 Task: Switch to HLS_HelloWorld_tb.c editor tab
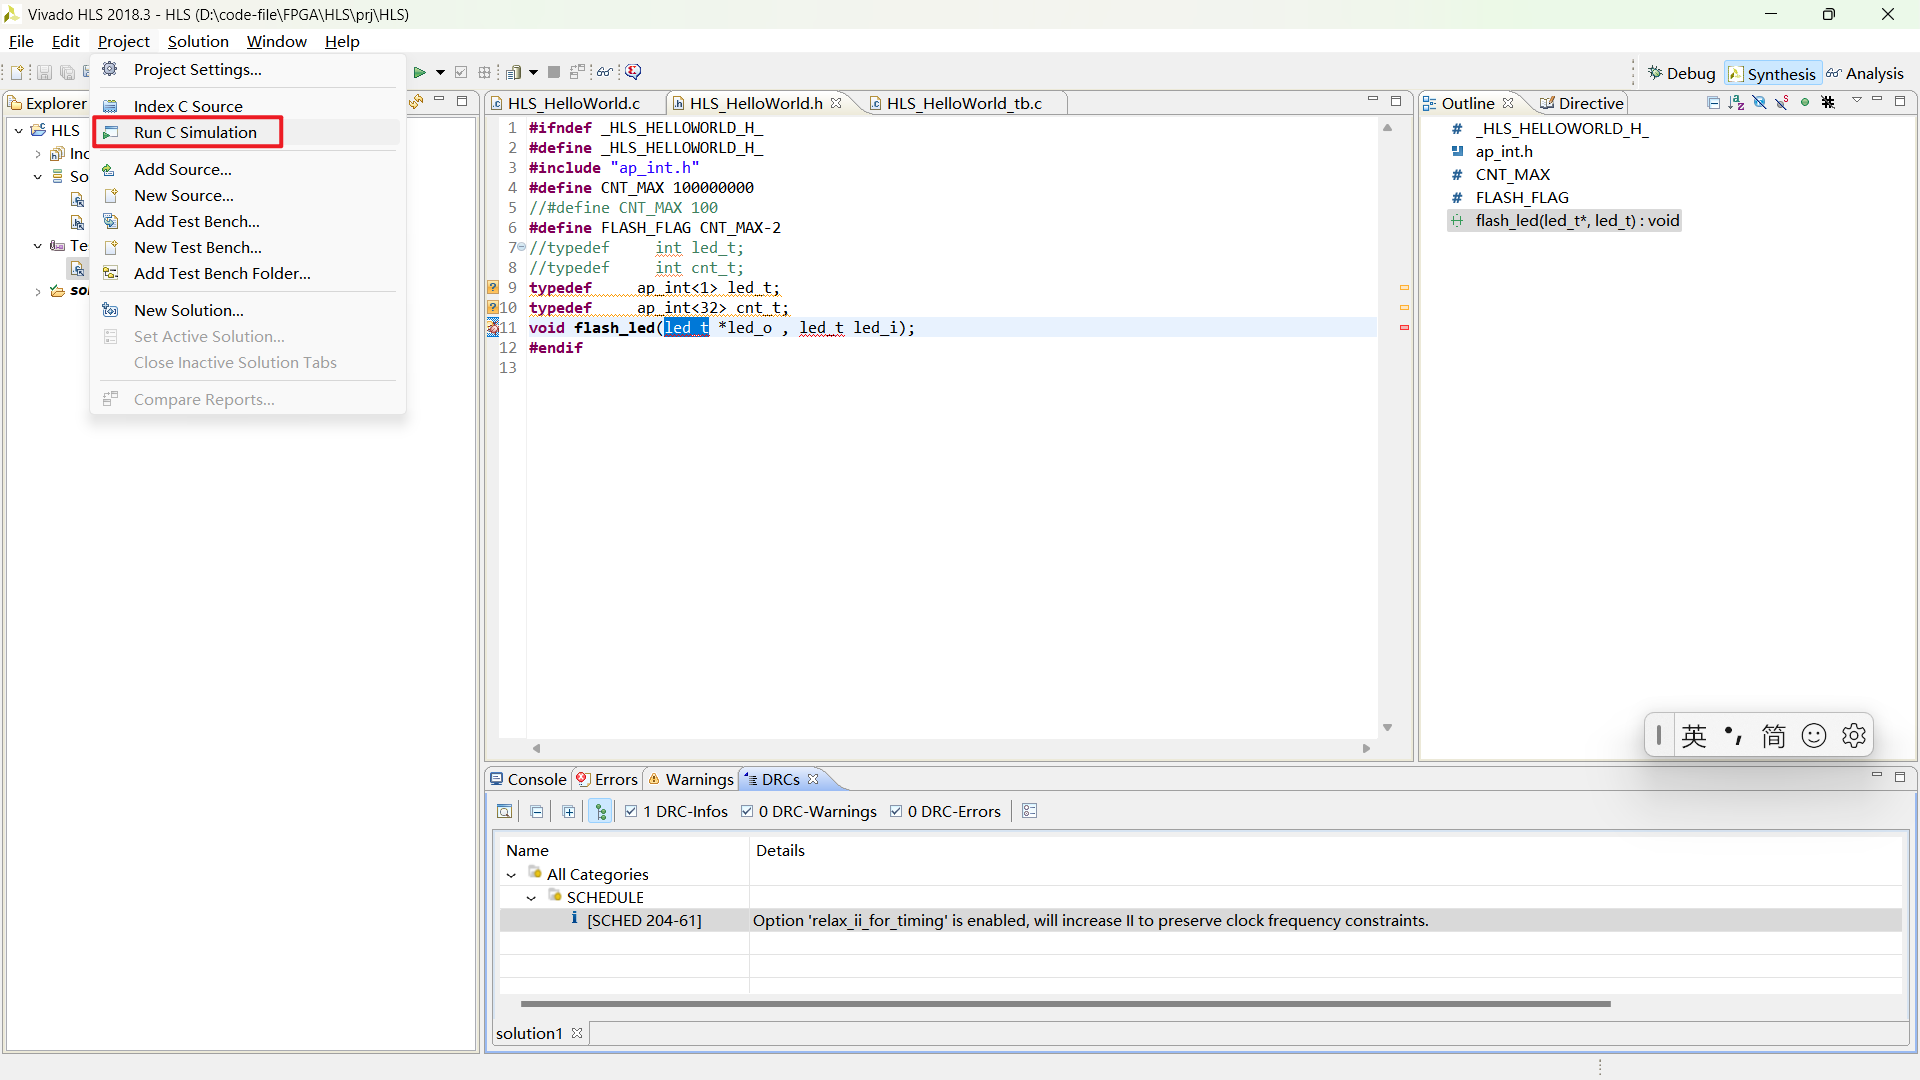click(964, 103)
